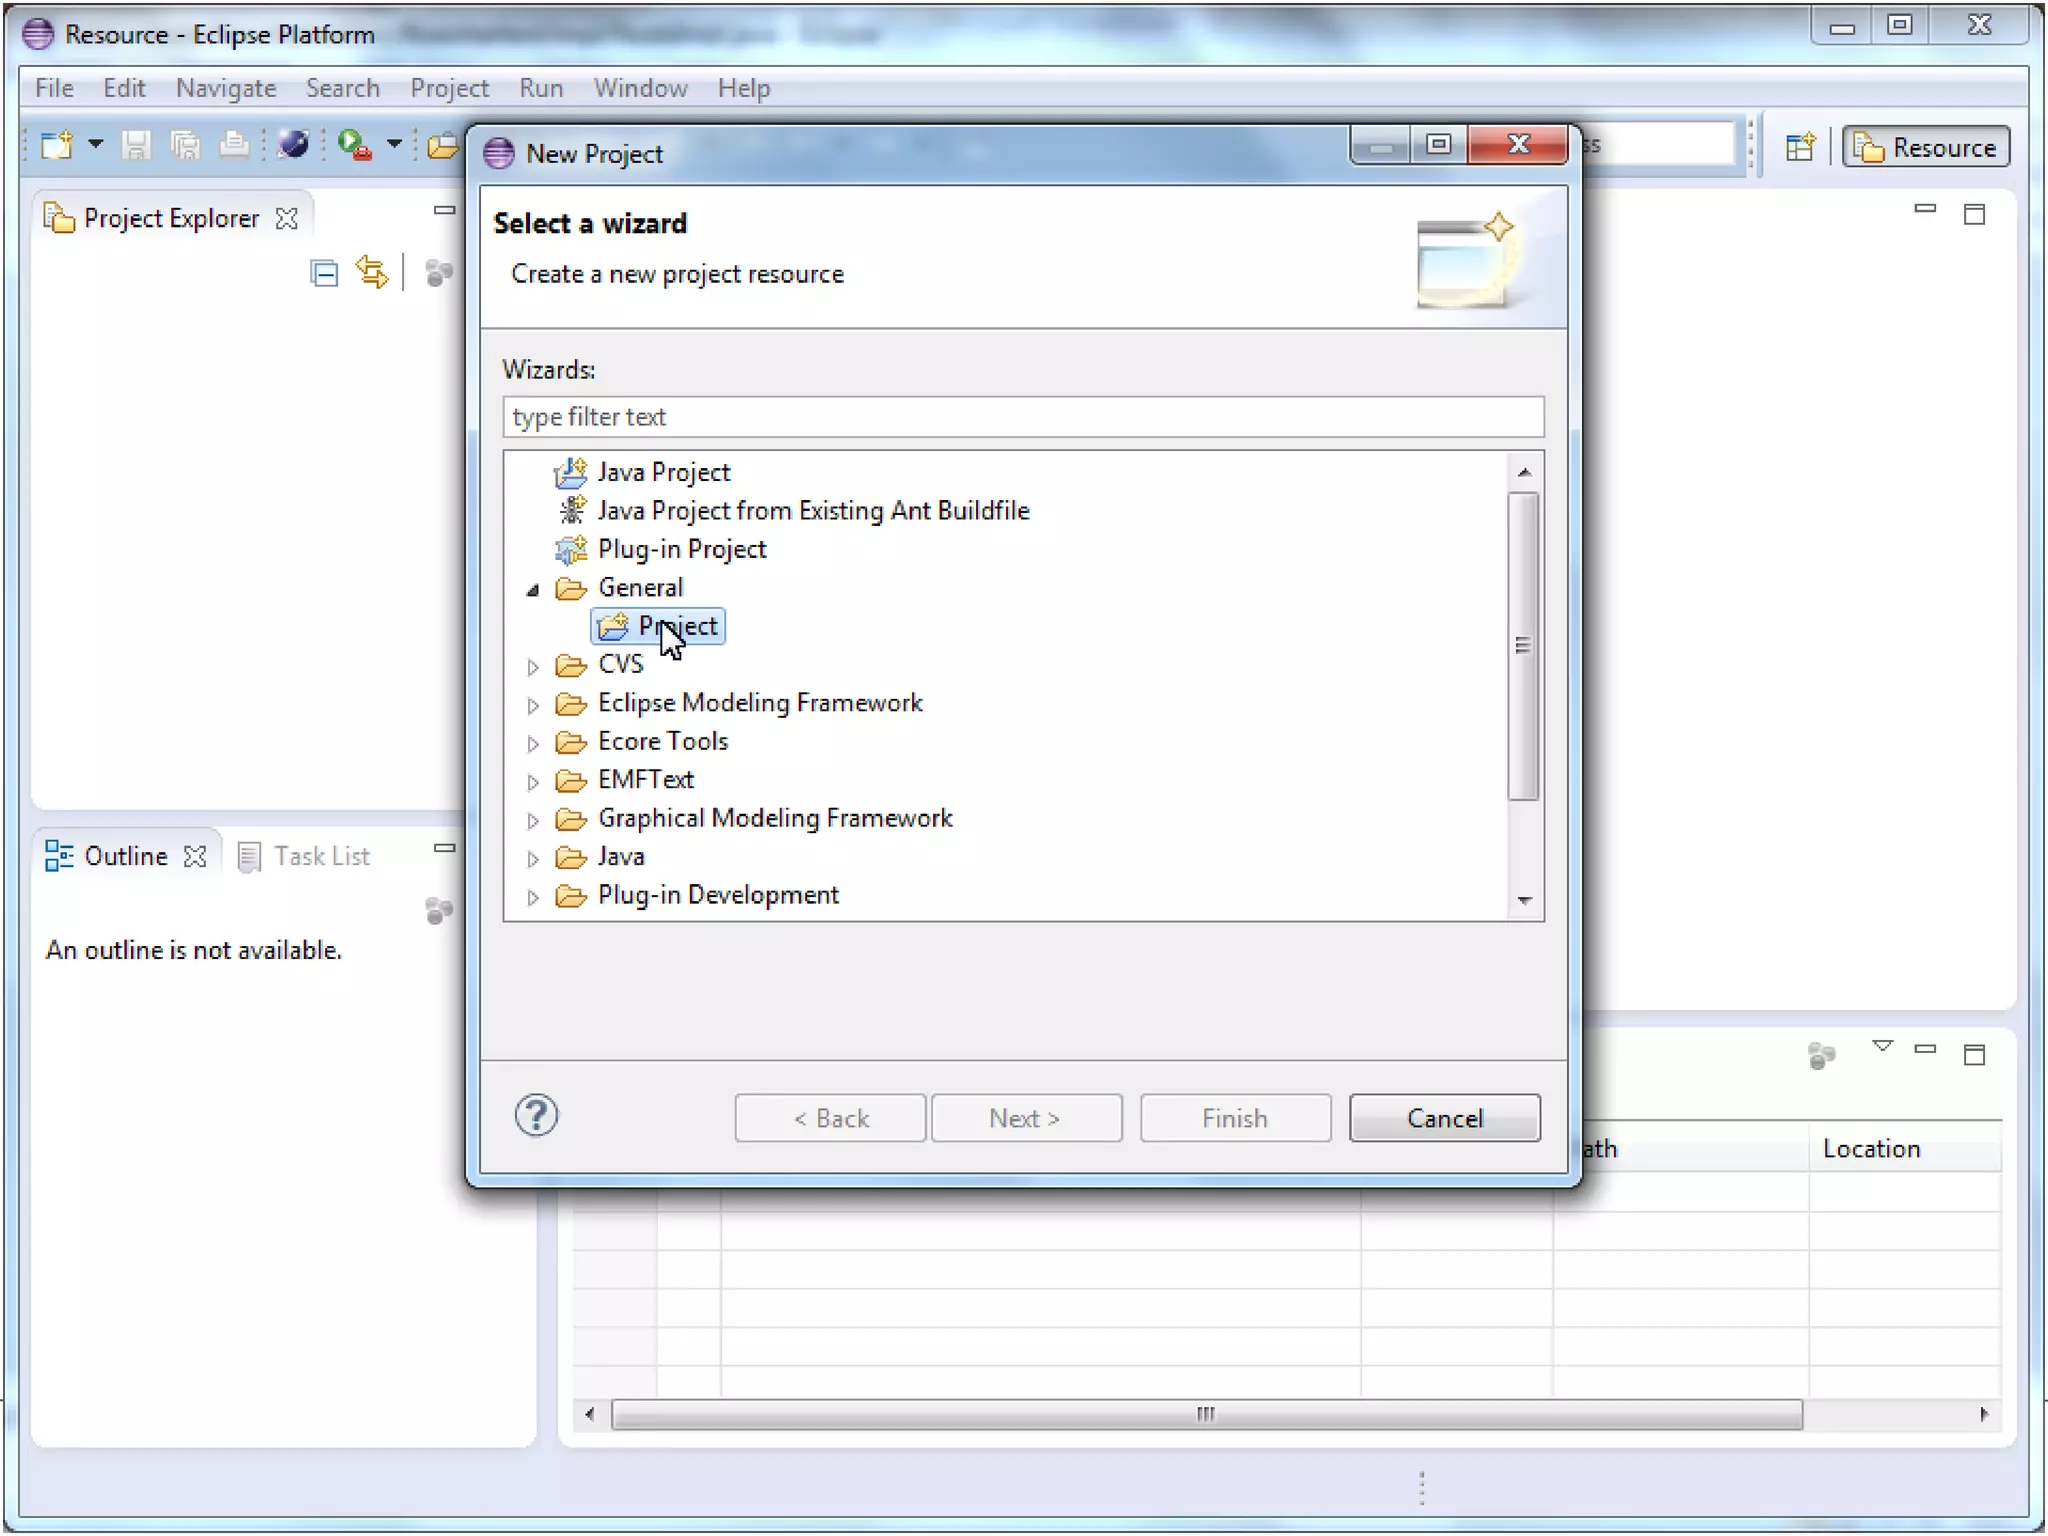Click the Print toolbar icon
2048x1536 pixels.
[x=234, y=146]
